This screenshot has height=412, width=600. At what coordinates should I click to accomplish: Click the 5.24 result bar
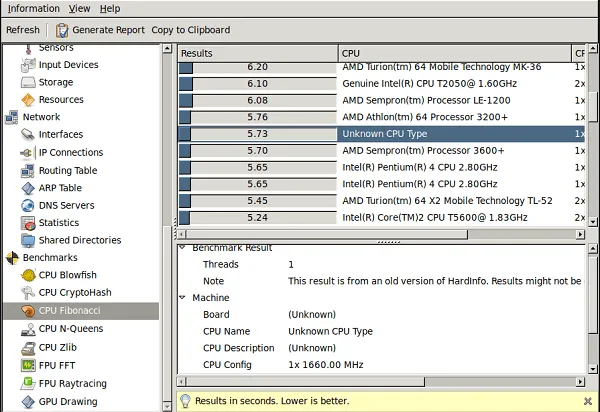(258, 218)
